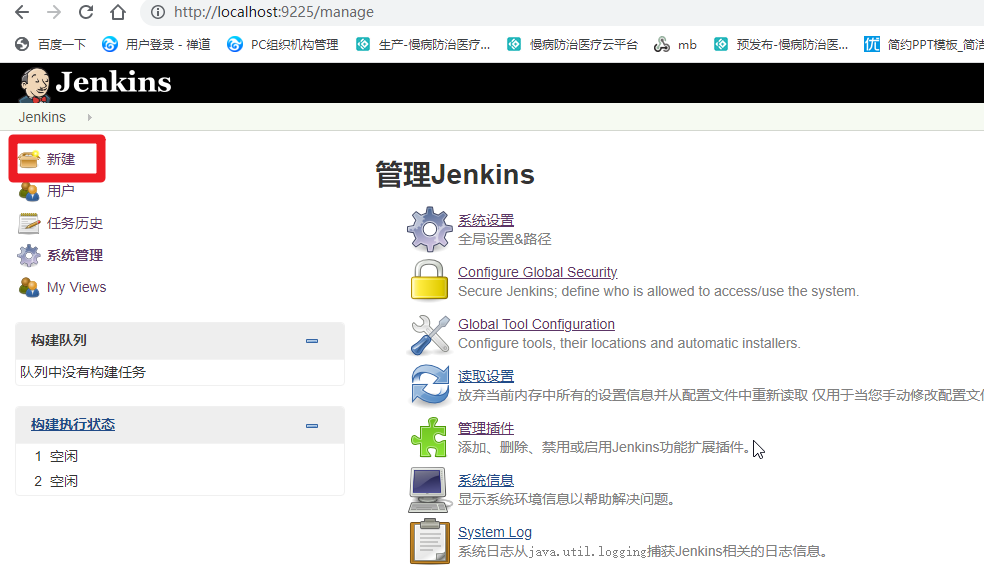Expand the breadcrumb arrow next to Jenkins
The width and height of the screenshot is (984, 565).
point(90,117)
